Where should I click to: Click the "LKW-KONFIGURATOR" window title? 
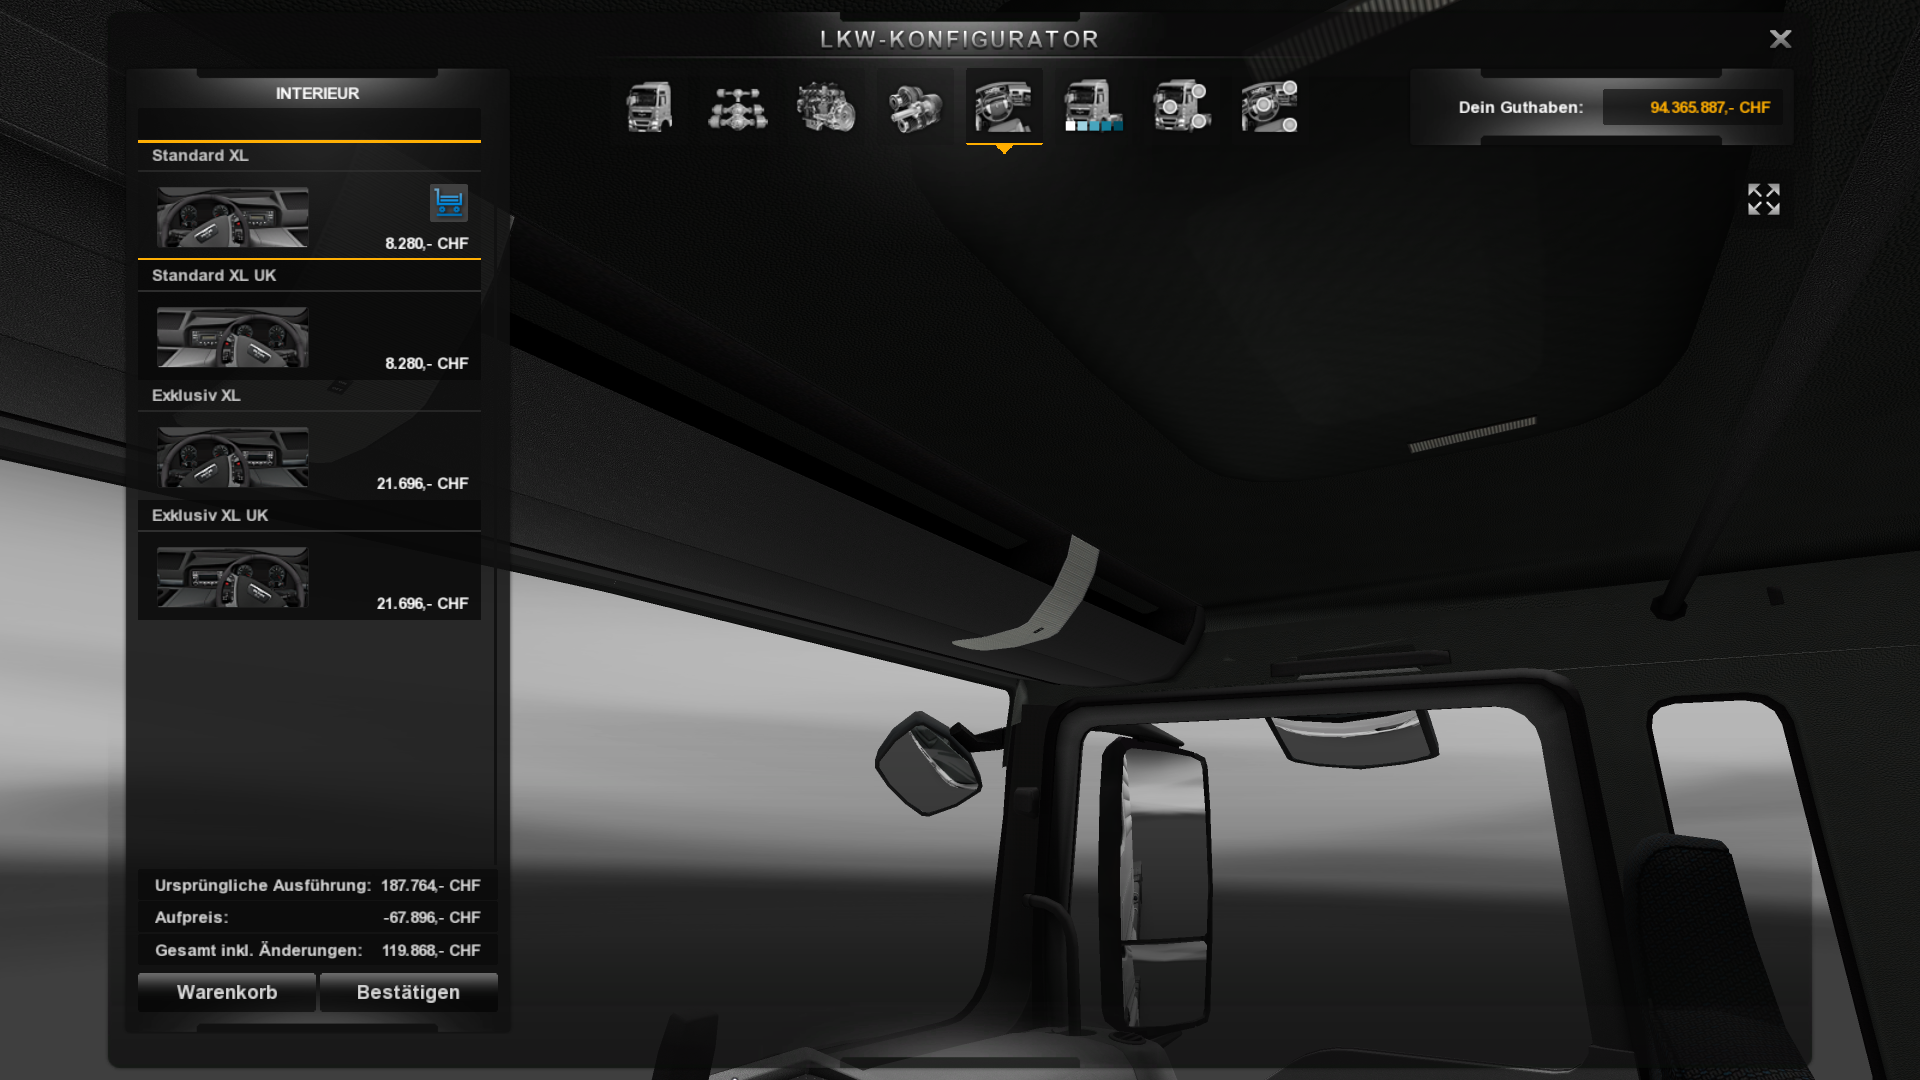[960, 39]
